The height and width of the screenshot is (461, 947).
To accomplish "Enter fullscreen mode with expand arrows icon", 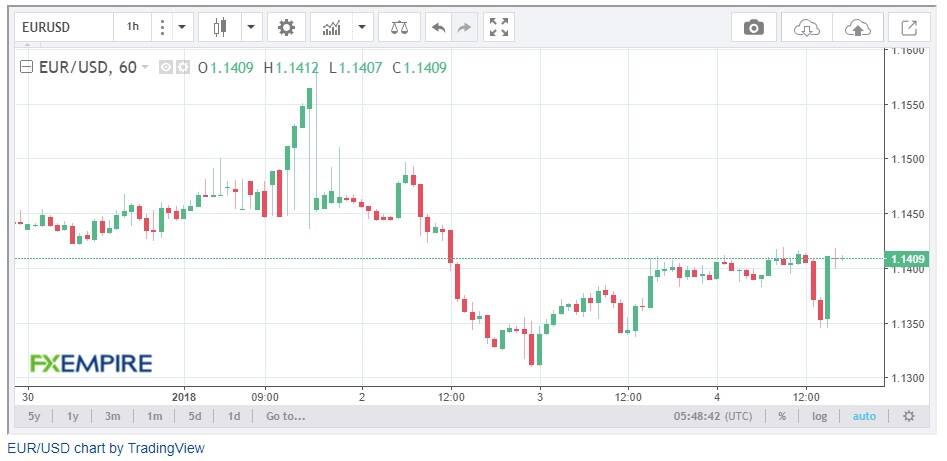I will (x=499, y=27).
